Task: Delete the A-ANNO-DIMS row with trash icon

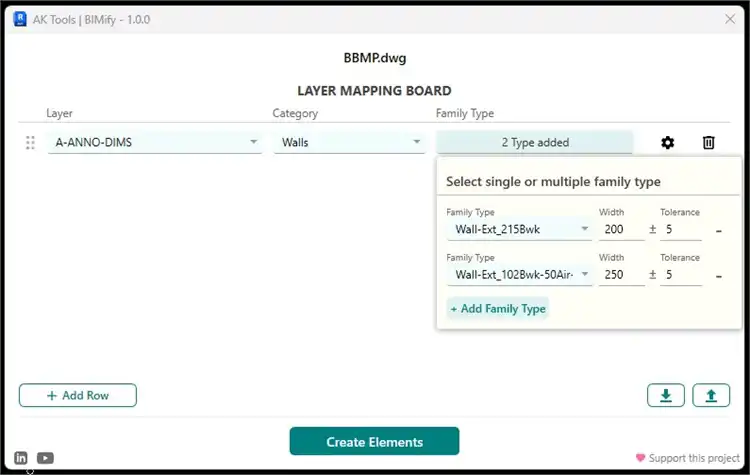Action: (708, 143)
